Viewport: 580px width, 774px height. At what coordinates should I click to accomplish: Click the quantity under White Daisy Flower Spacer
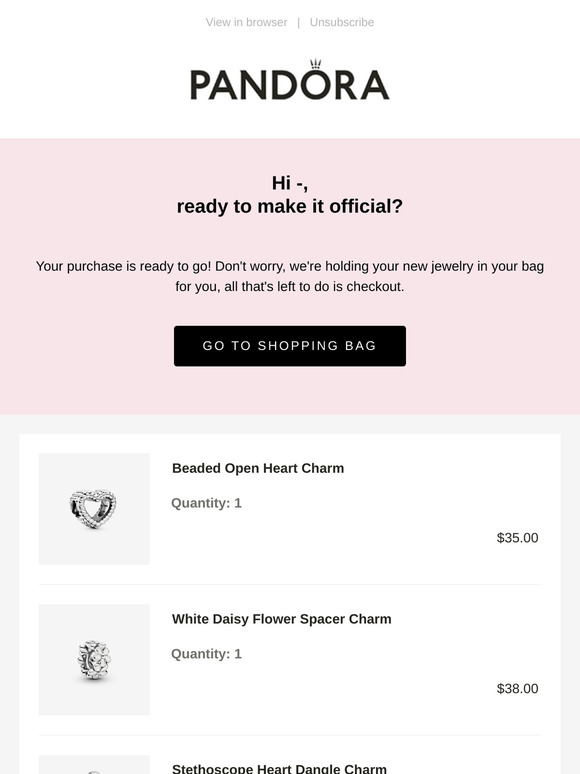click(206, 654)
